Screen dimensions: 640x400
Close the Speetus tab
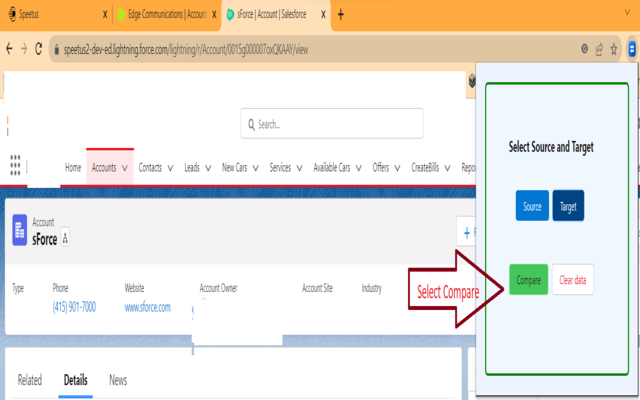pyautogui.click(x=105, y=15)
